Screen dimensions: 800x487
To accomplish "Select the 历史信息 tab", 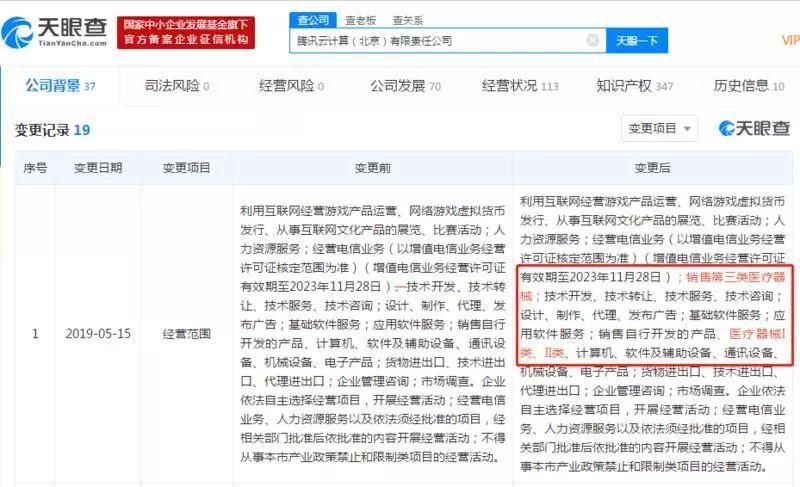I will point(749,86).
